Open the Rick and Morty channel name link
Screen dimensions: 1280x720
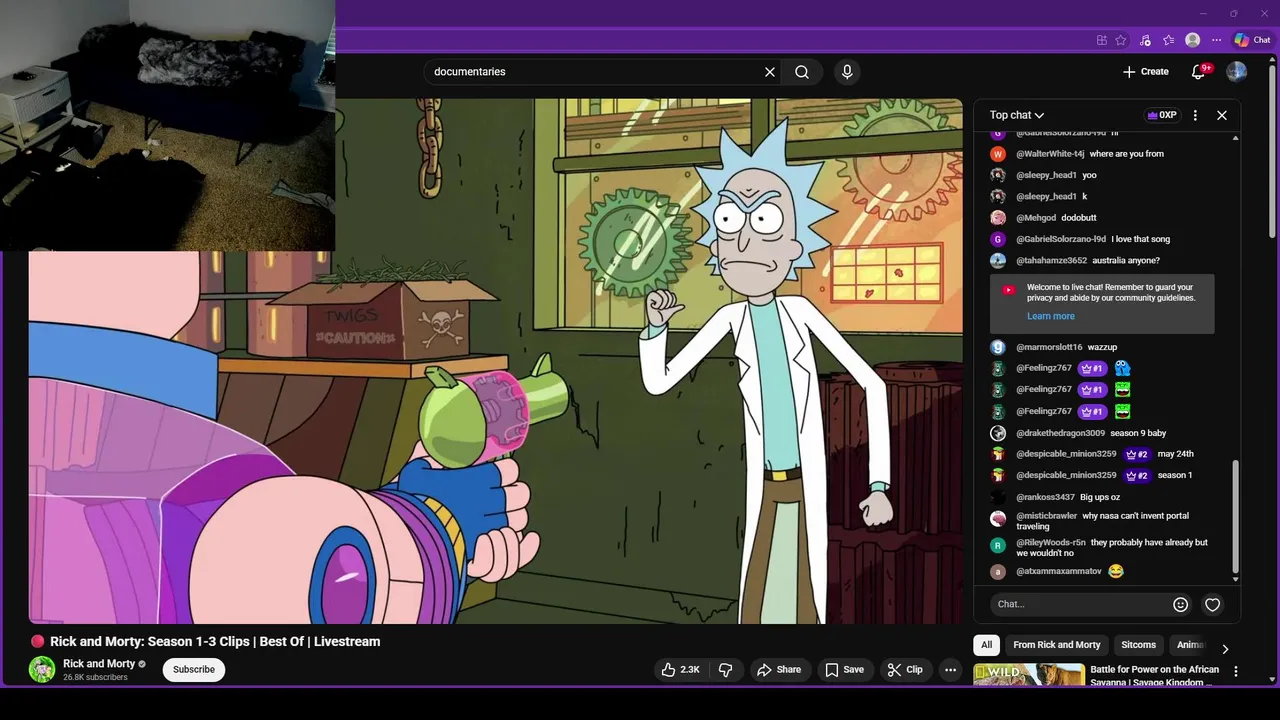pyautogui.click(x=99, y=664)
